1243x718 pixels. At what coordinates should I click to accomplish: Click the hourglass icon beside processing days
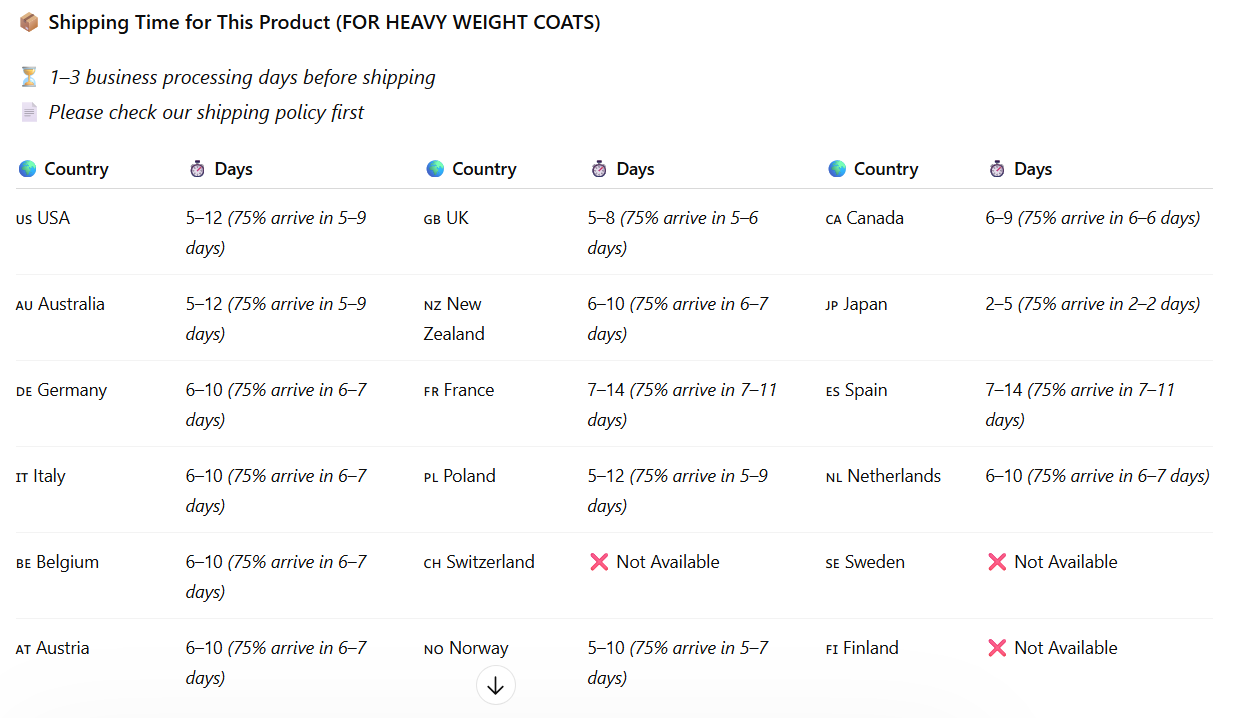tap(29, 77)
